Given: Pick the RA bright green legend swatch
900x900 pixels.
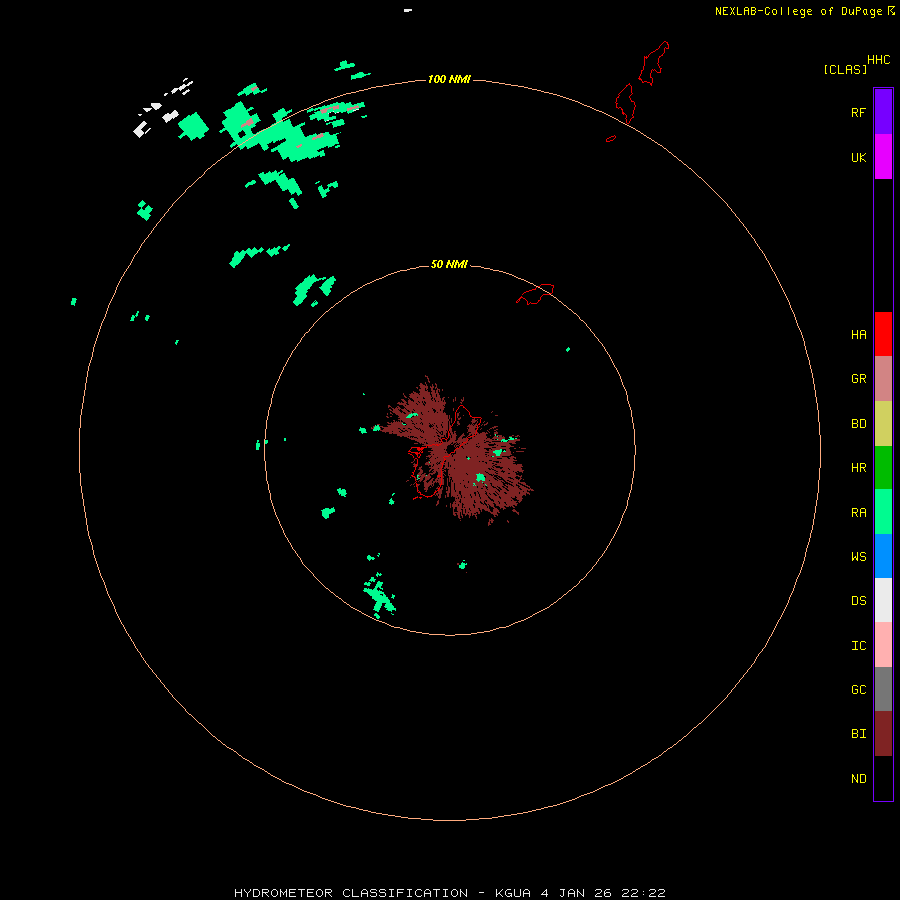Looking at the screenshot, I should point(883,512).
